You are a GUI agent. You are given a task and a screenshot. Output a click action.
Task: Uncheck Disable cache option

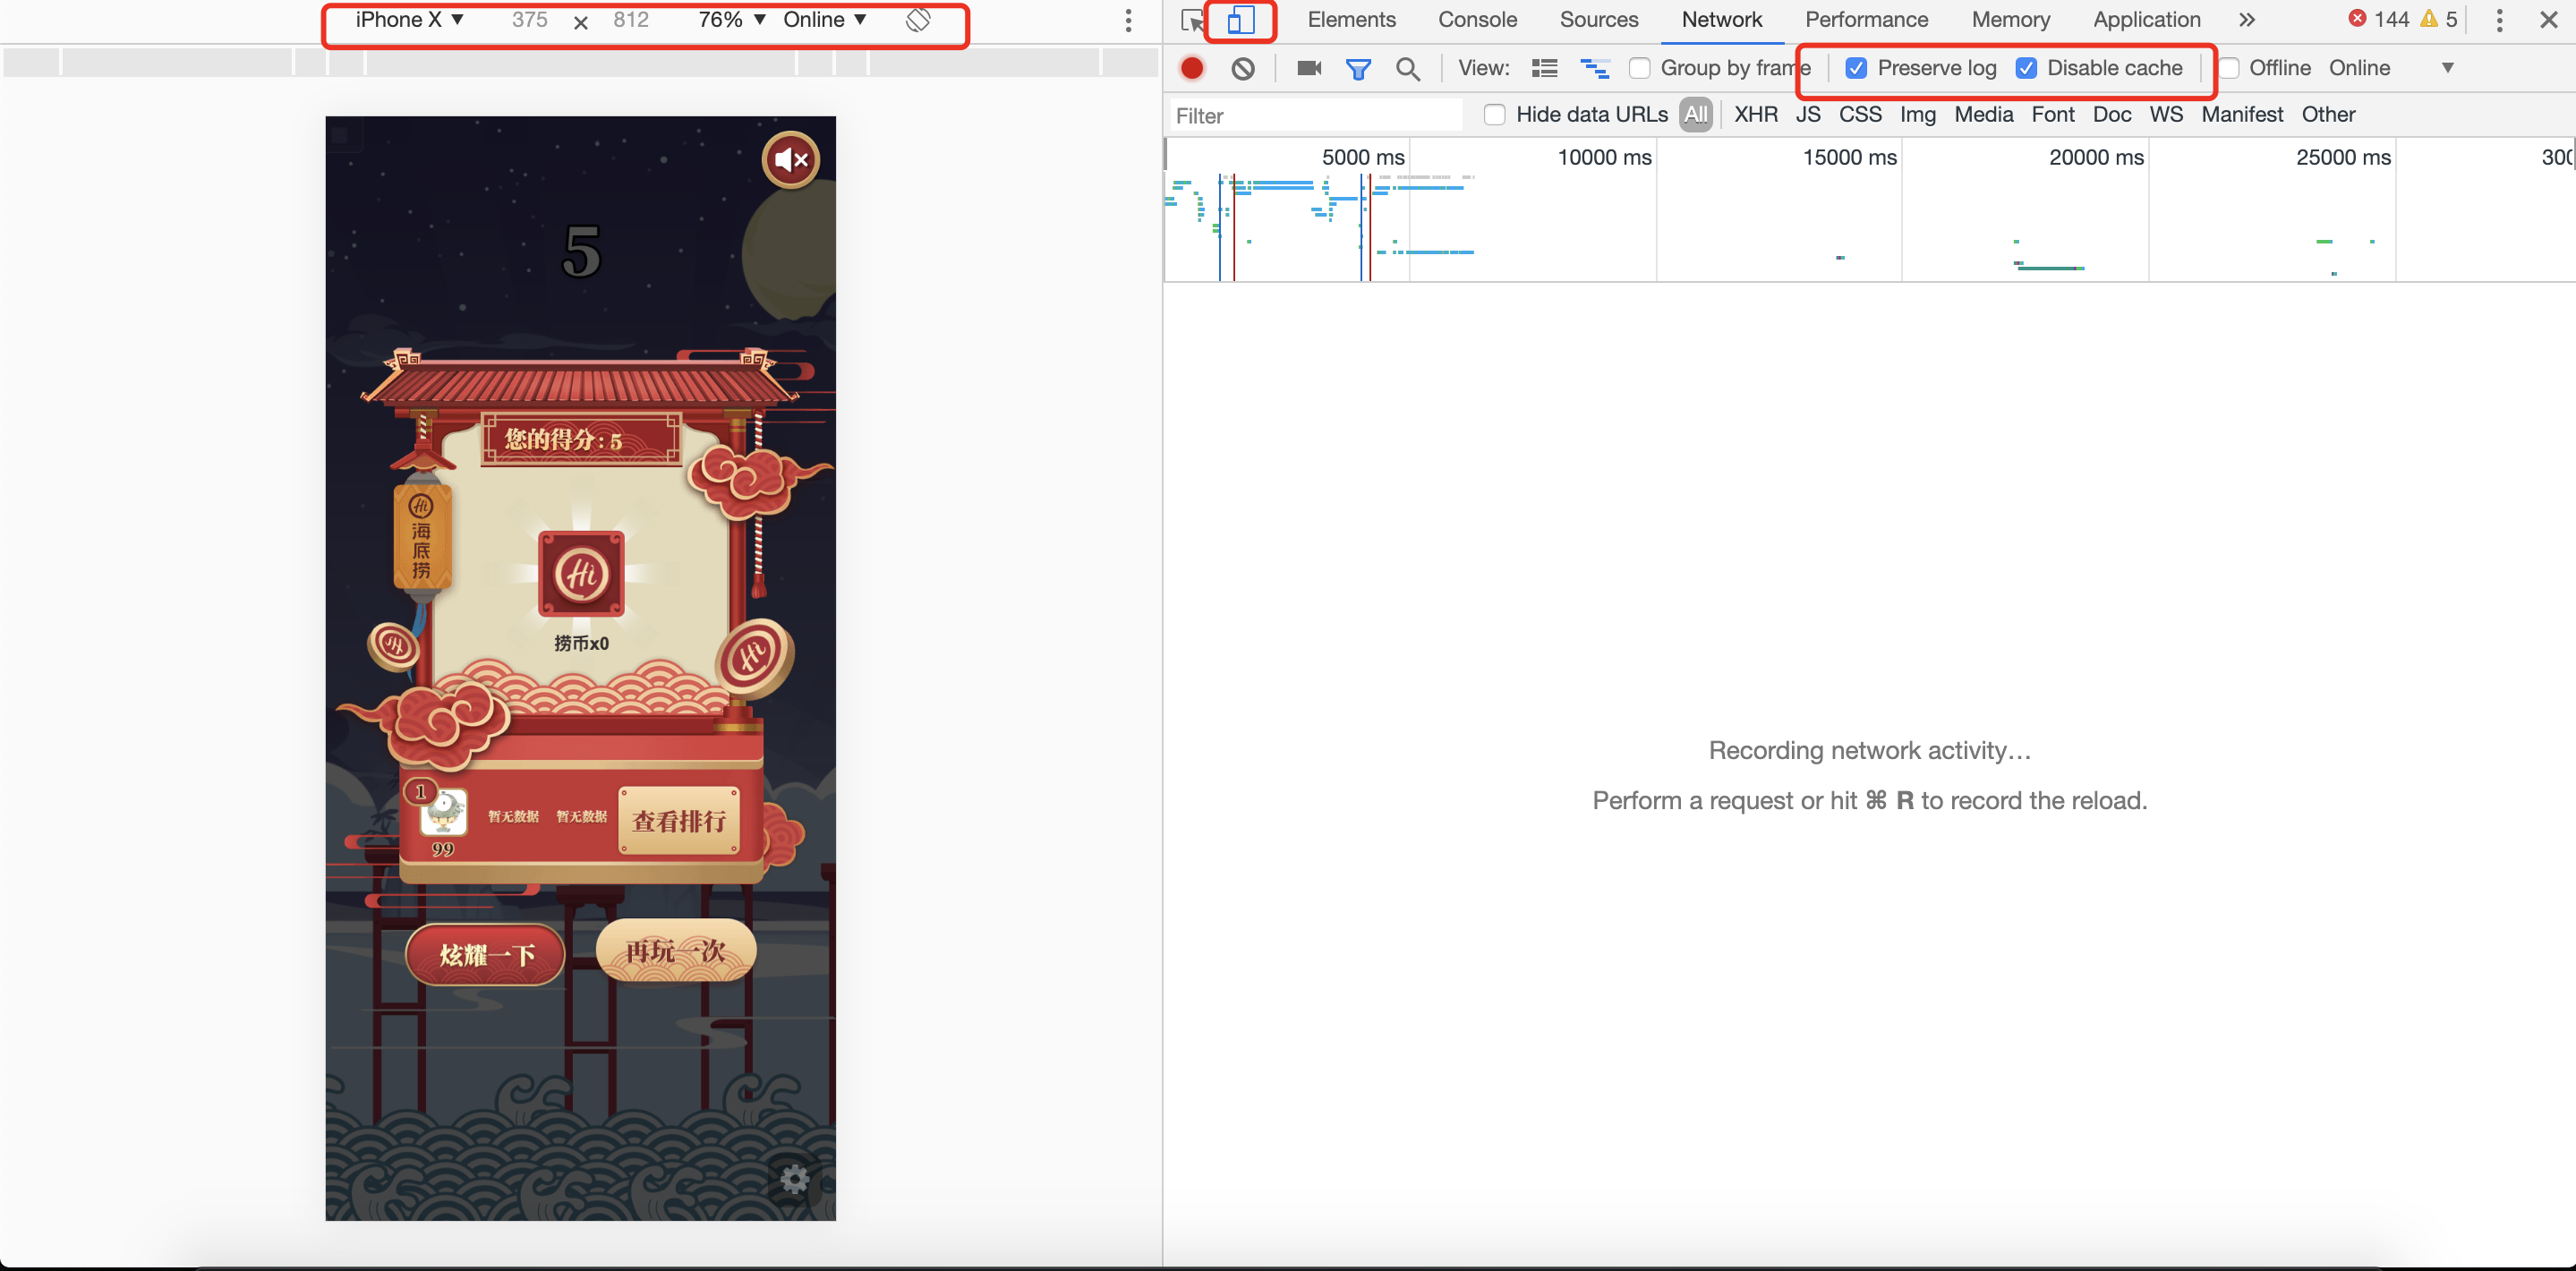pyautogui.click(x=2027, y=68)
